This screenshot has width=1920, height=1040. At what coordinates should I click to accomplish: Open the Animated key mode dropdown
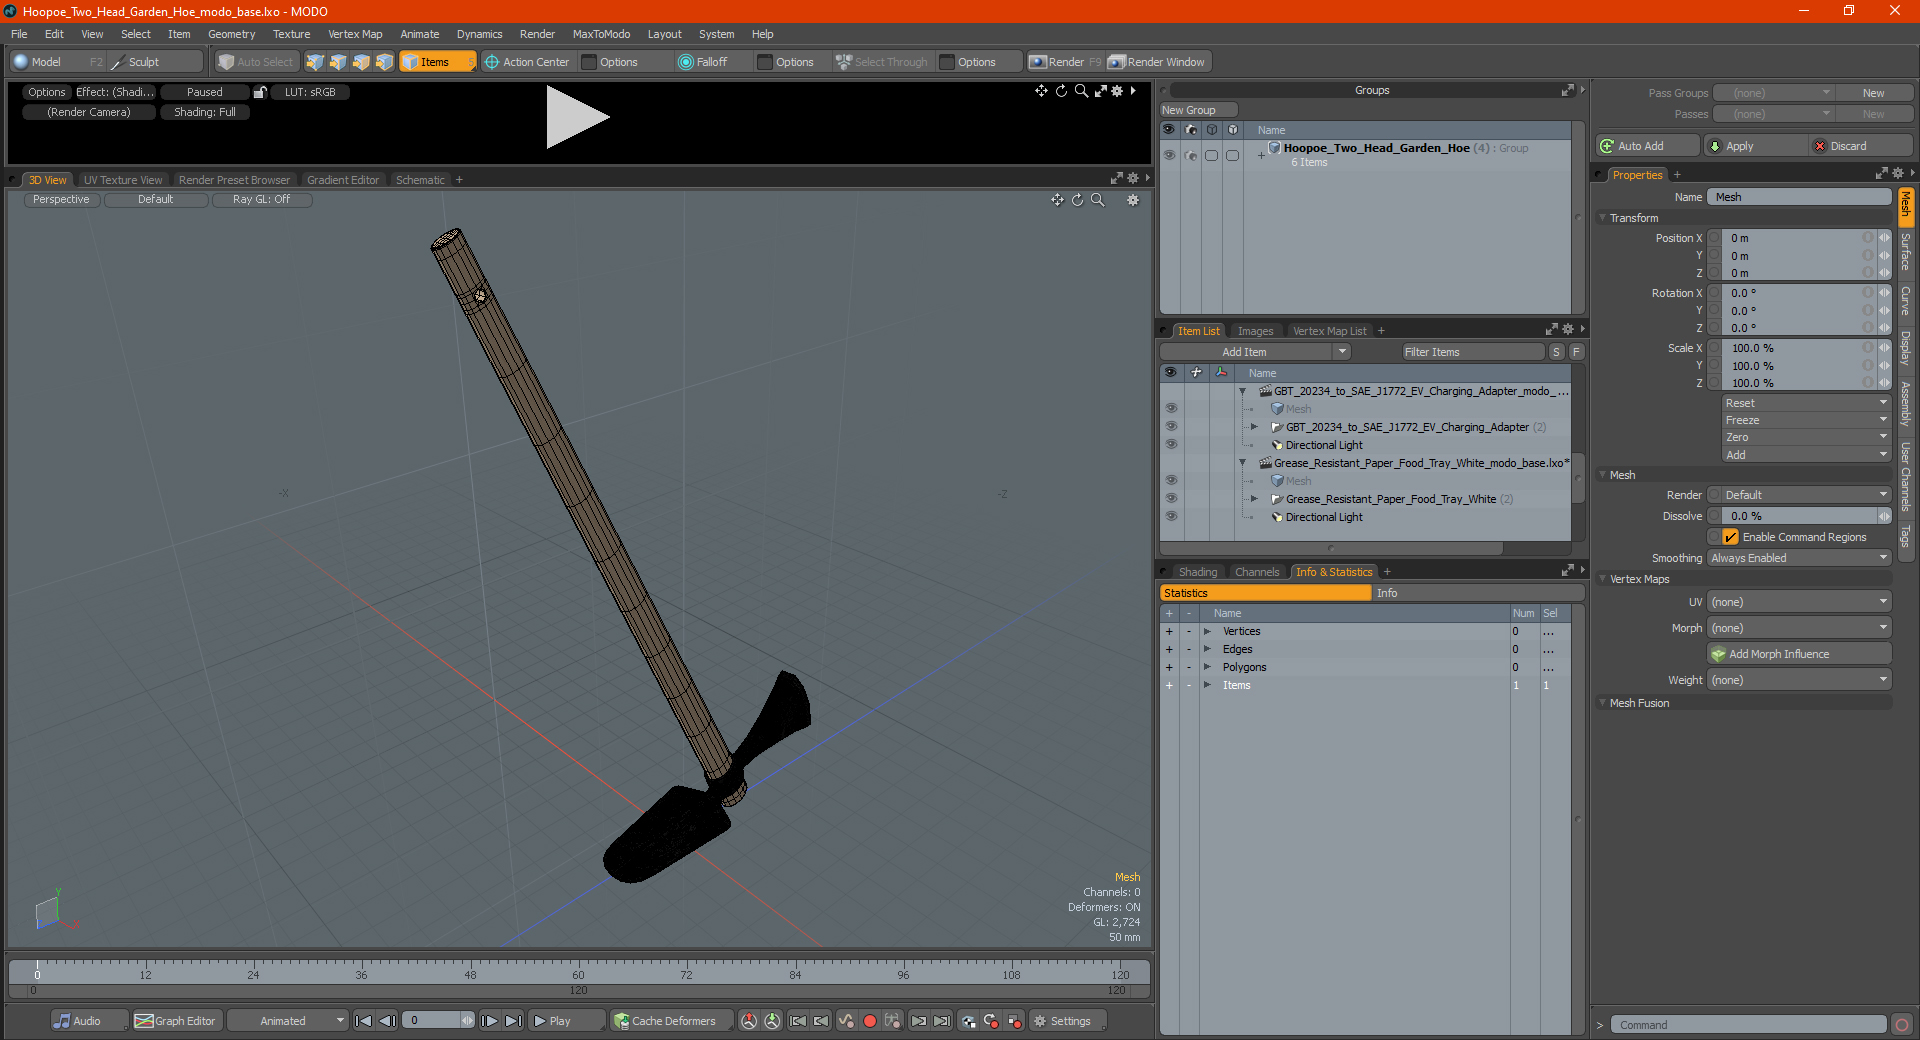click(287, 1021)
